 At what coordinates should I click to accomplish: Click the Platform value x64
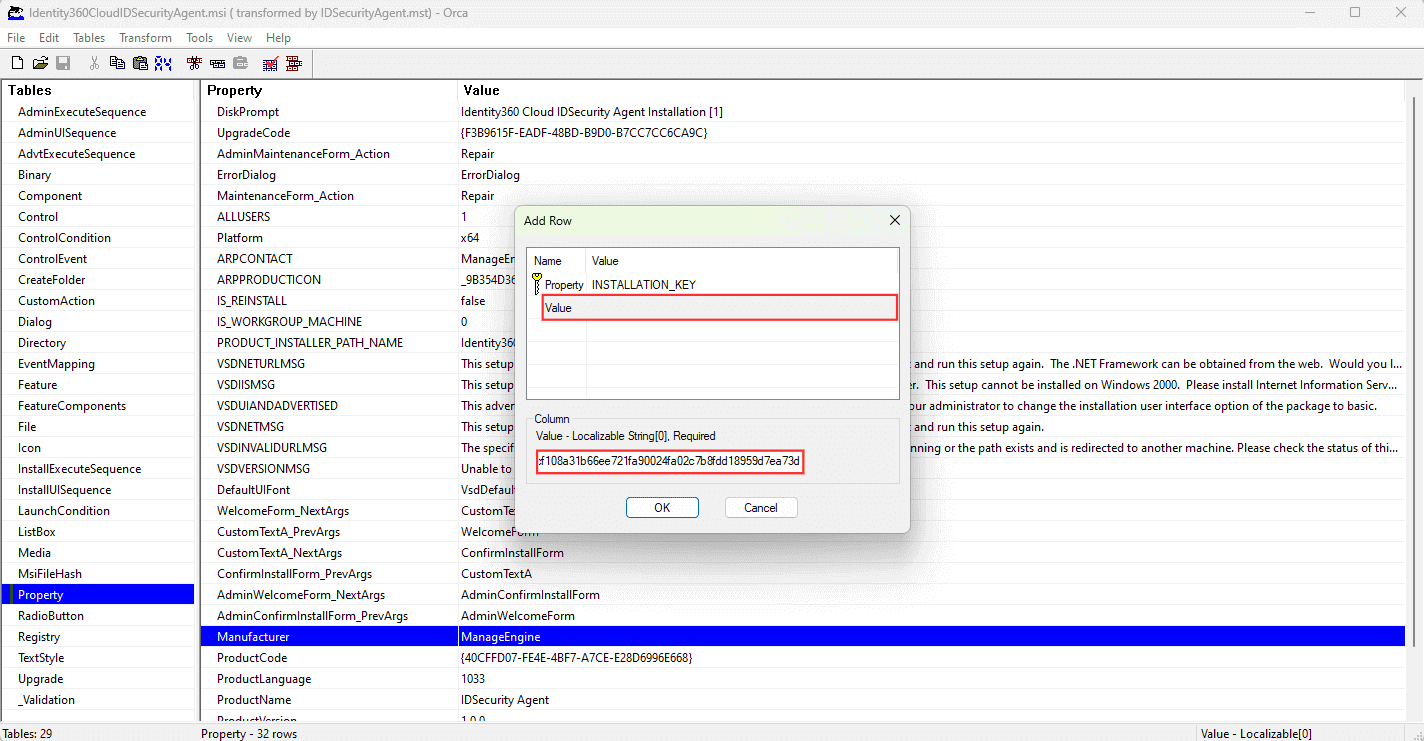[470, 238]
